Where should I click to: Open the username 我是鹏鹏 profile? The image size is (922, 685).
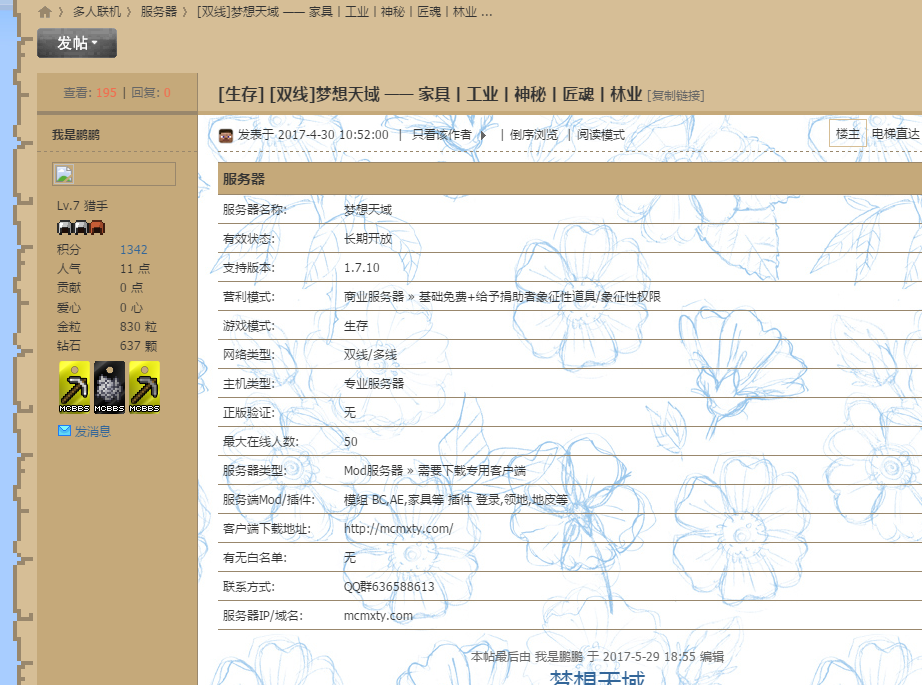tap(76, 134)
